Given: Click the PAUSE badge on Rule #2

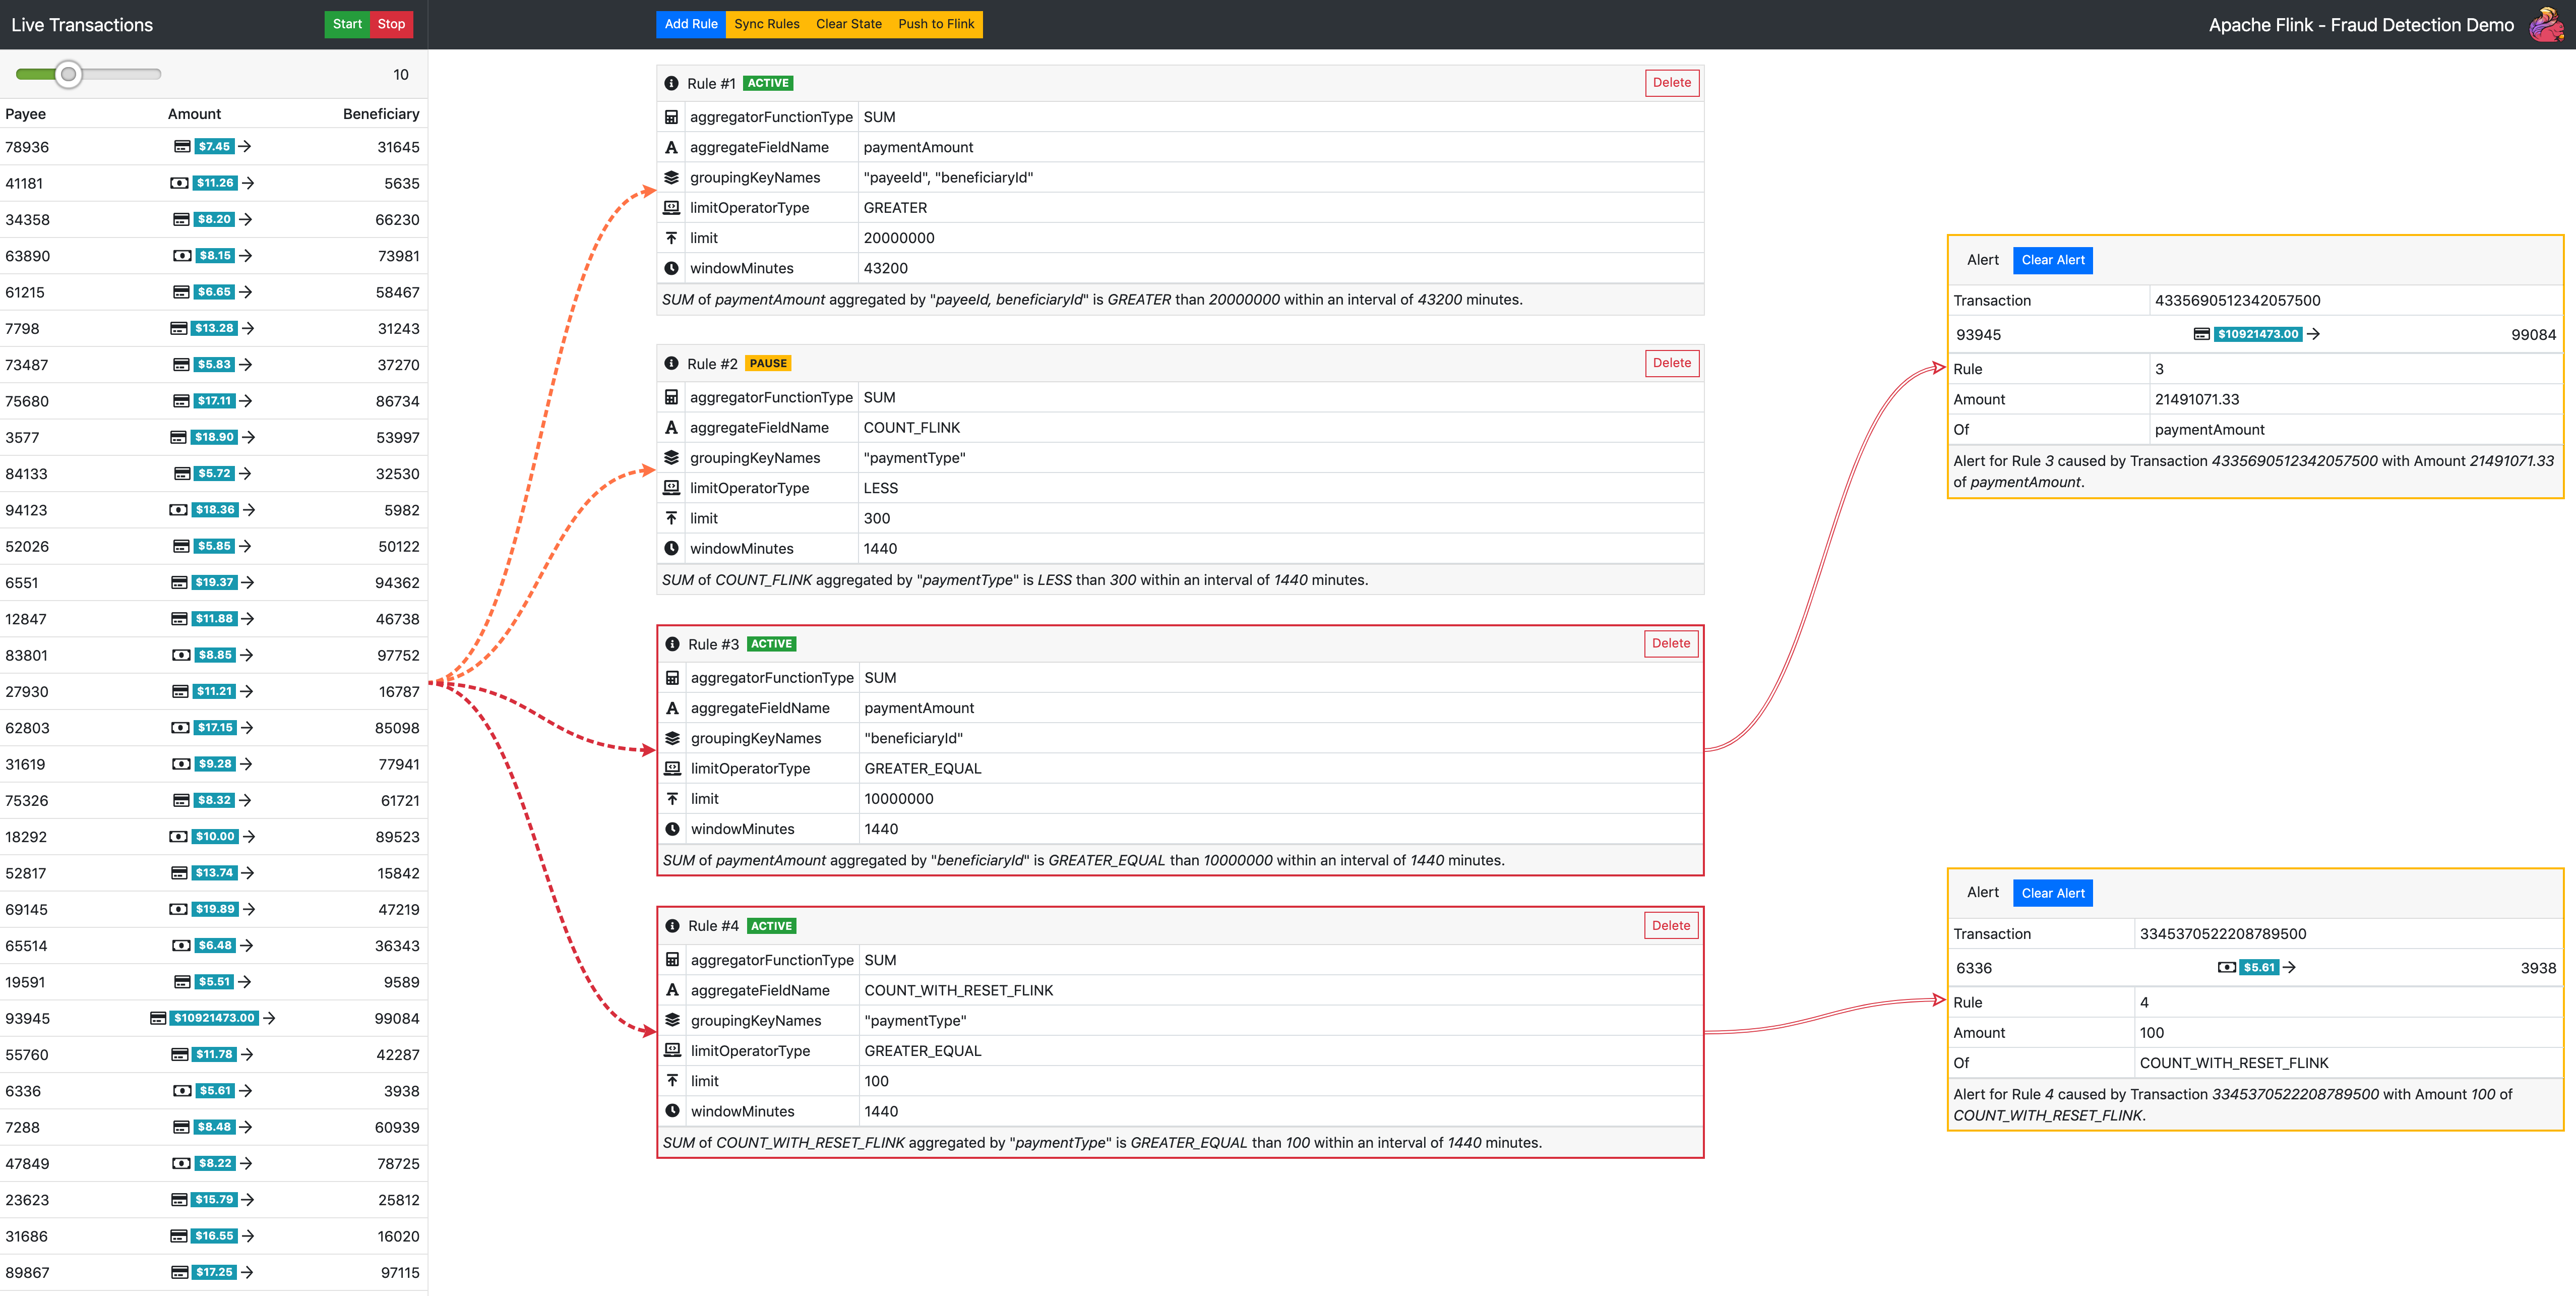Looking at the screenshot, I should pos(768,363).
